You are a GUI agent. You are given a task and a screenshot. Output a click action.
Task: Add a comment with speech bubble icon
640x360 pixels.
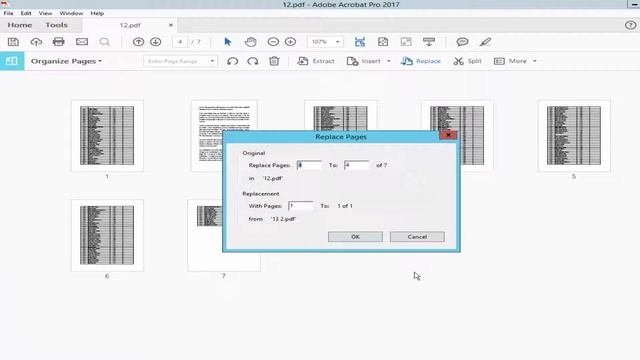462,42
